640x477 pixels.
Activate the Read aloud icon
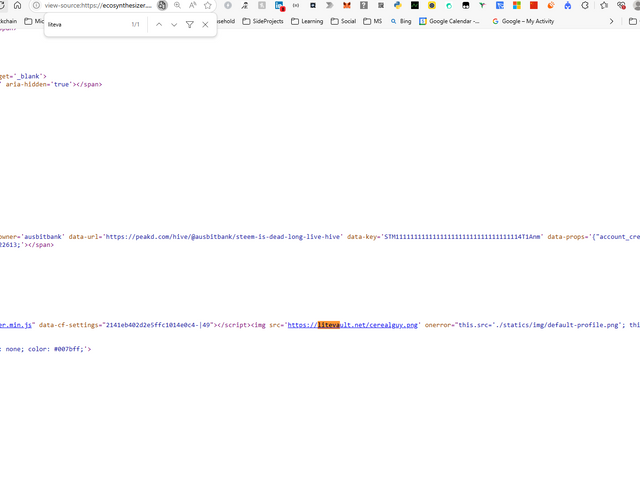192,5
